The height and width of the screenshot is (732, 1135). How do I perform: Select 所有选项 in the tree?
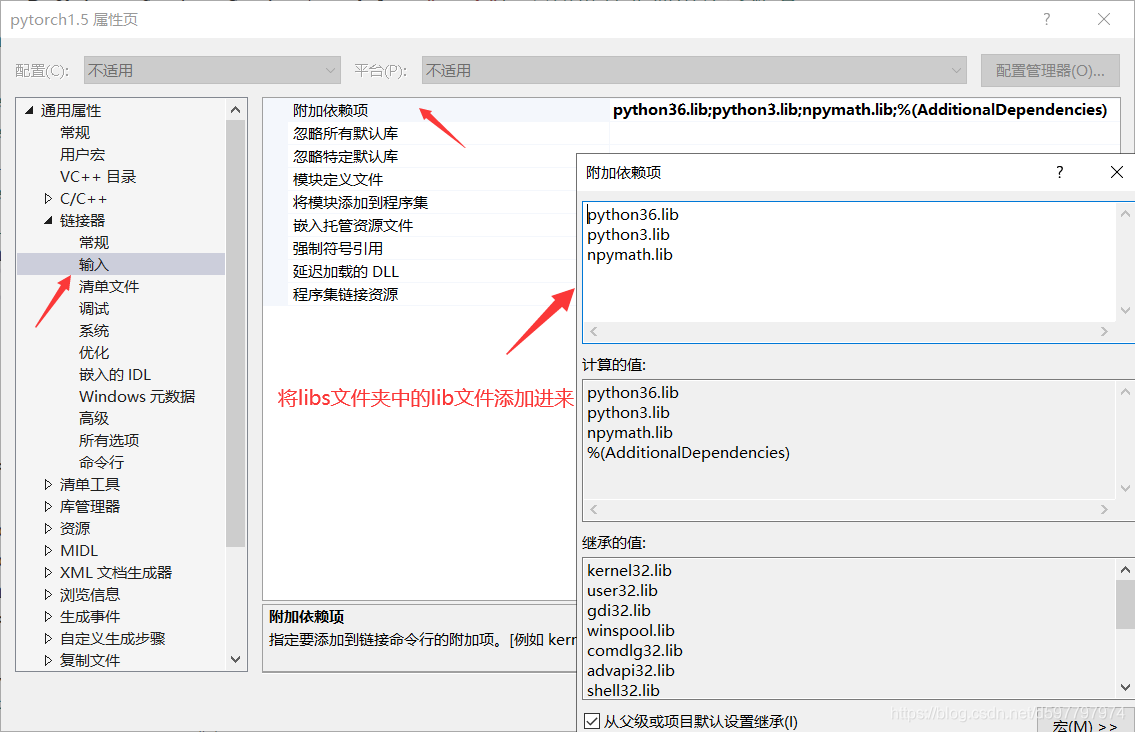pyautogui.click(x=109, y=440)
